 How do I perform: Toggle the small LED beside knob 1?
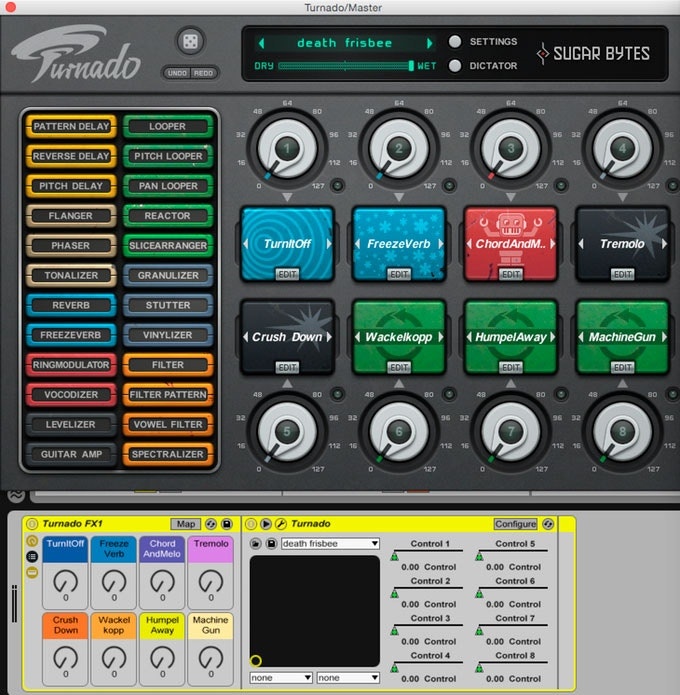(x=338, y=185)
